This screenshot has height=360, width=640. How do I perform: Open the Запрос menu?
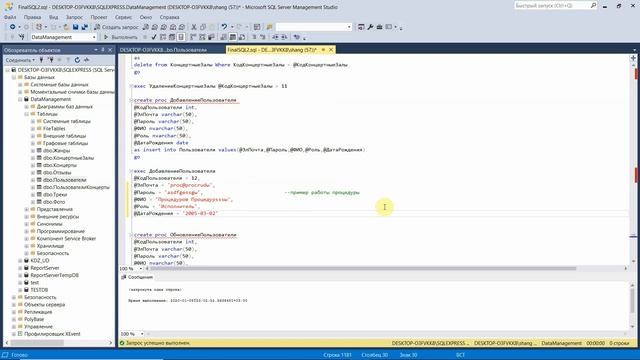tap(74, 17)
